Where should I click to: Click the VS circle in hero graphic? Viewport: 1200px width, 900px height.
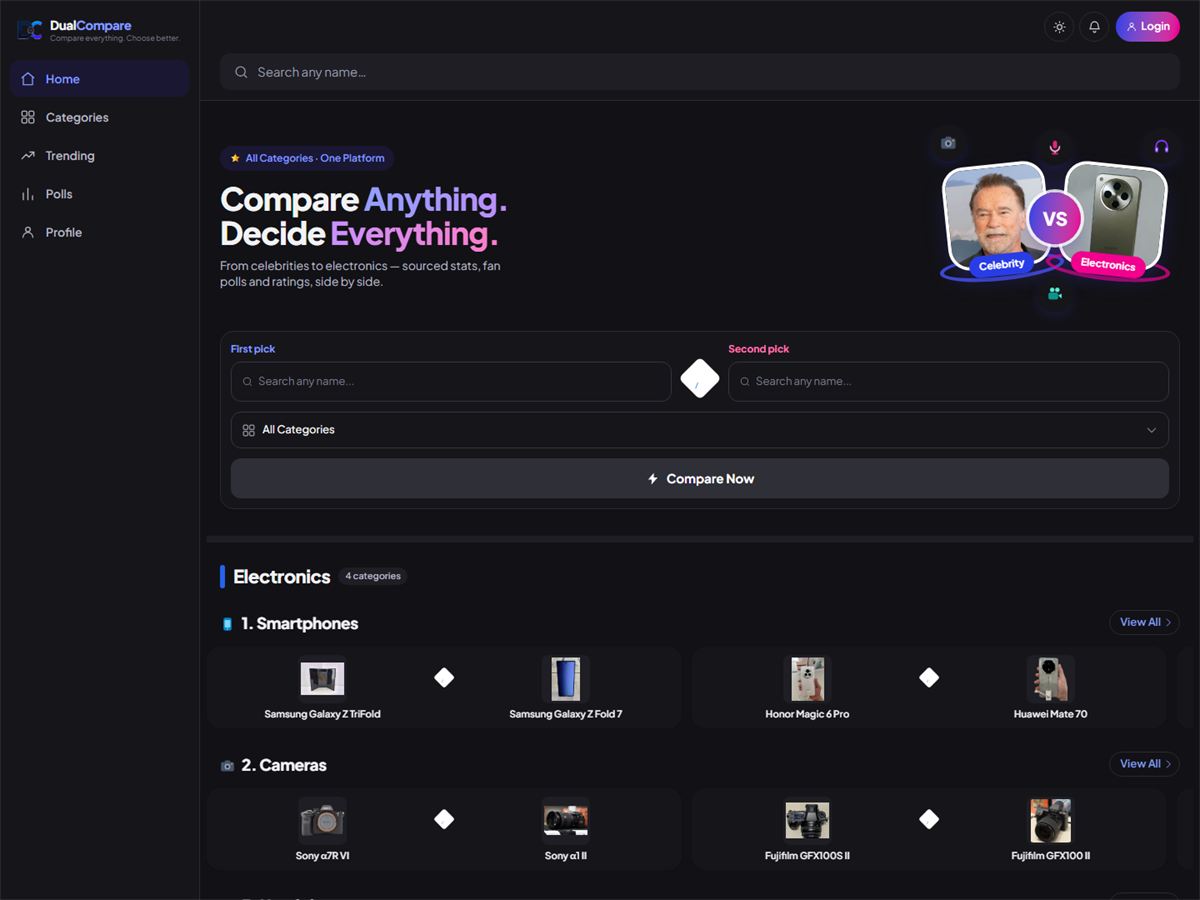(x=1055, y=218)
